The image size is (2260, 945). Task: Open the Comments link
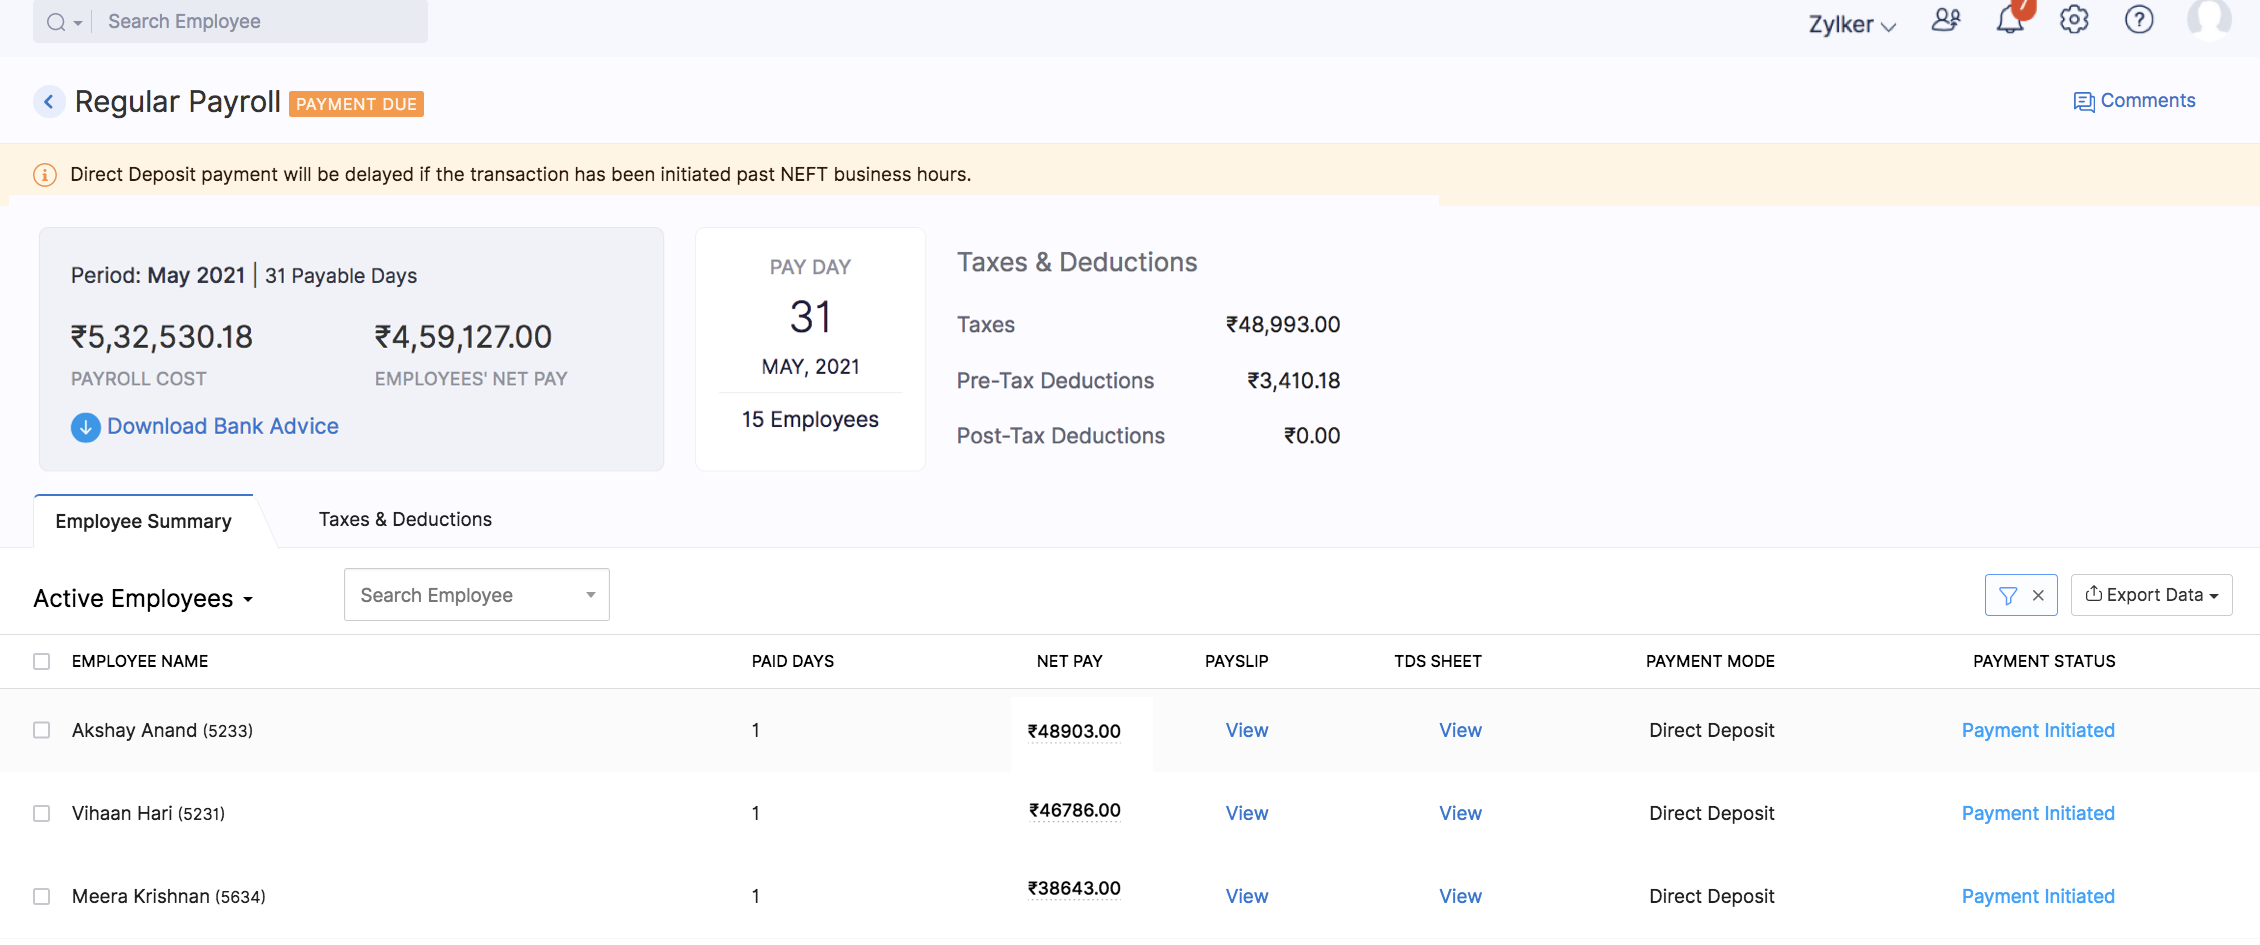2134,101
